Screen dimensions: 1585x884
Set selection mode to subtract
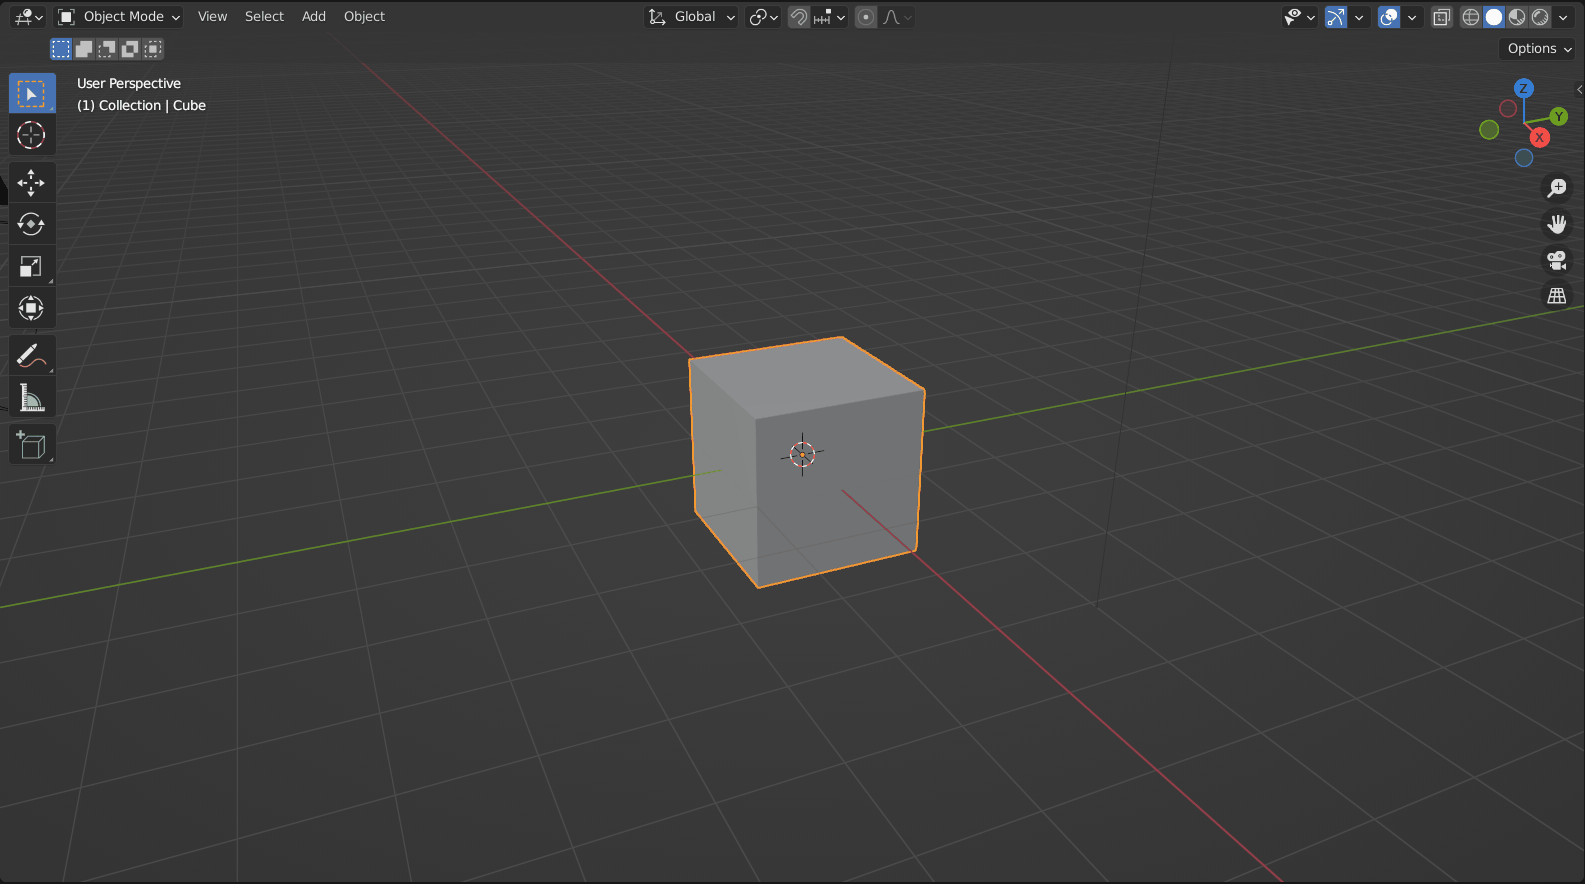(x=107, y=48)
